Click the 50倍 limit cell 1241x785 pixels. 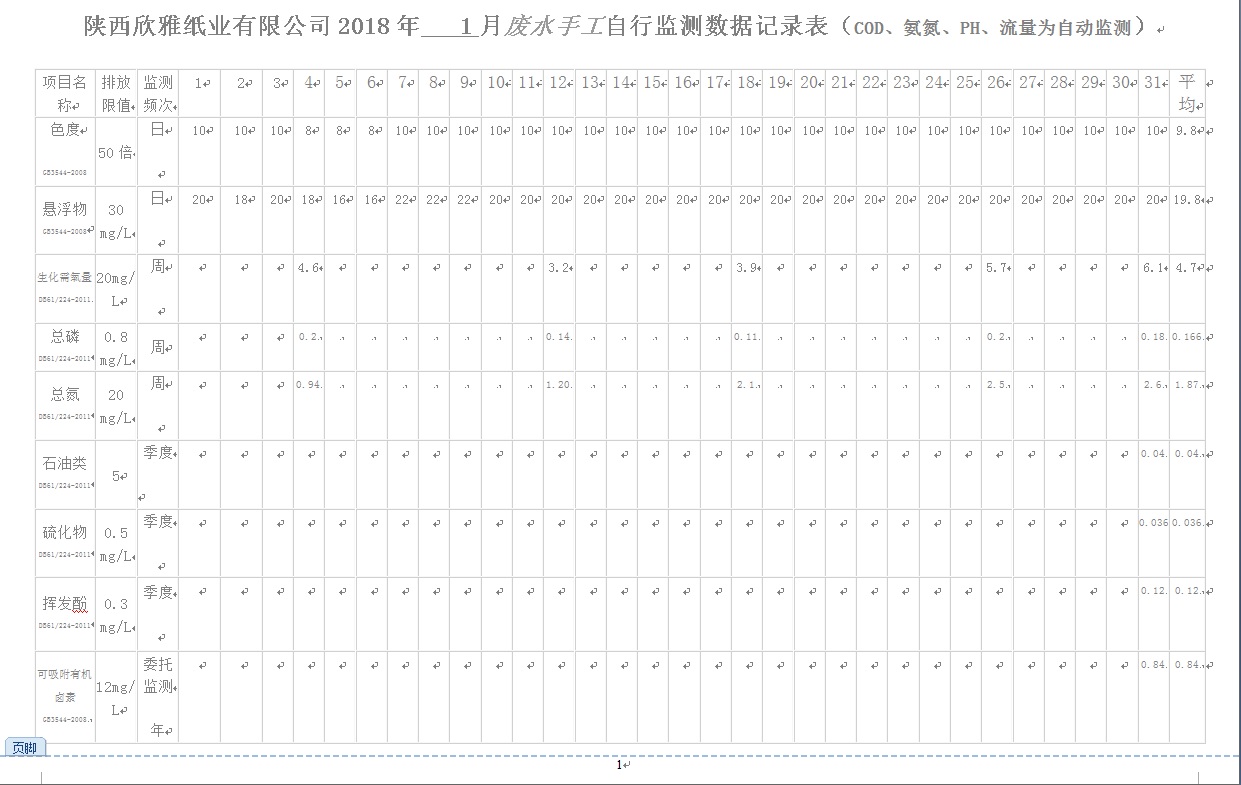point(116,153)
